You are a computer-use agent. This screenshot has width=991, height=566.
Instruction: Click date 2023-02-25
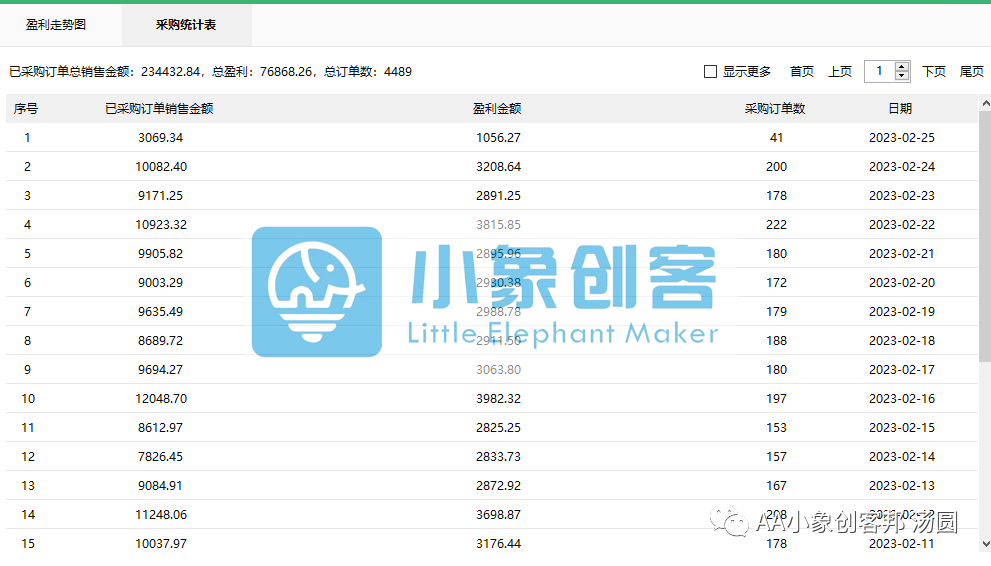point(901,138)
